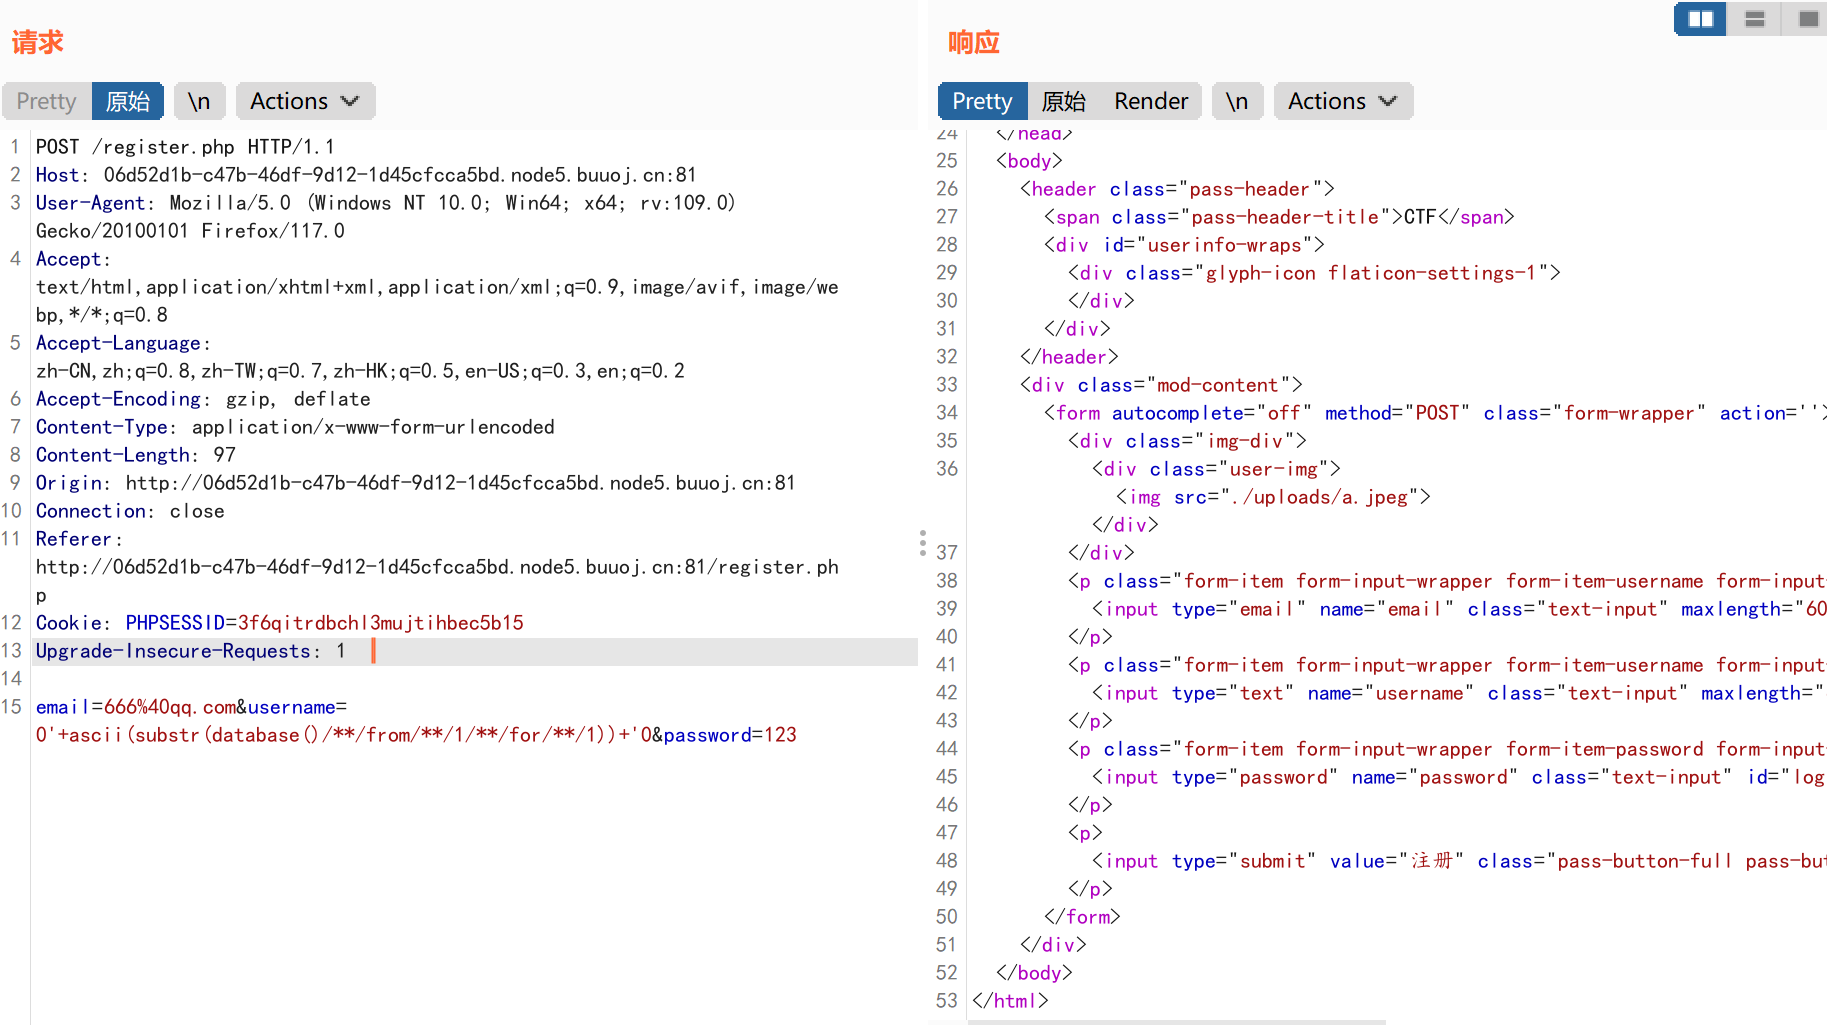Click the pane divider drag handle dots
The height and width of the screenshot is (1025, 1827).
coord(922,543)
